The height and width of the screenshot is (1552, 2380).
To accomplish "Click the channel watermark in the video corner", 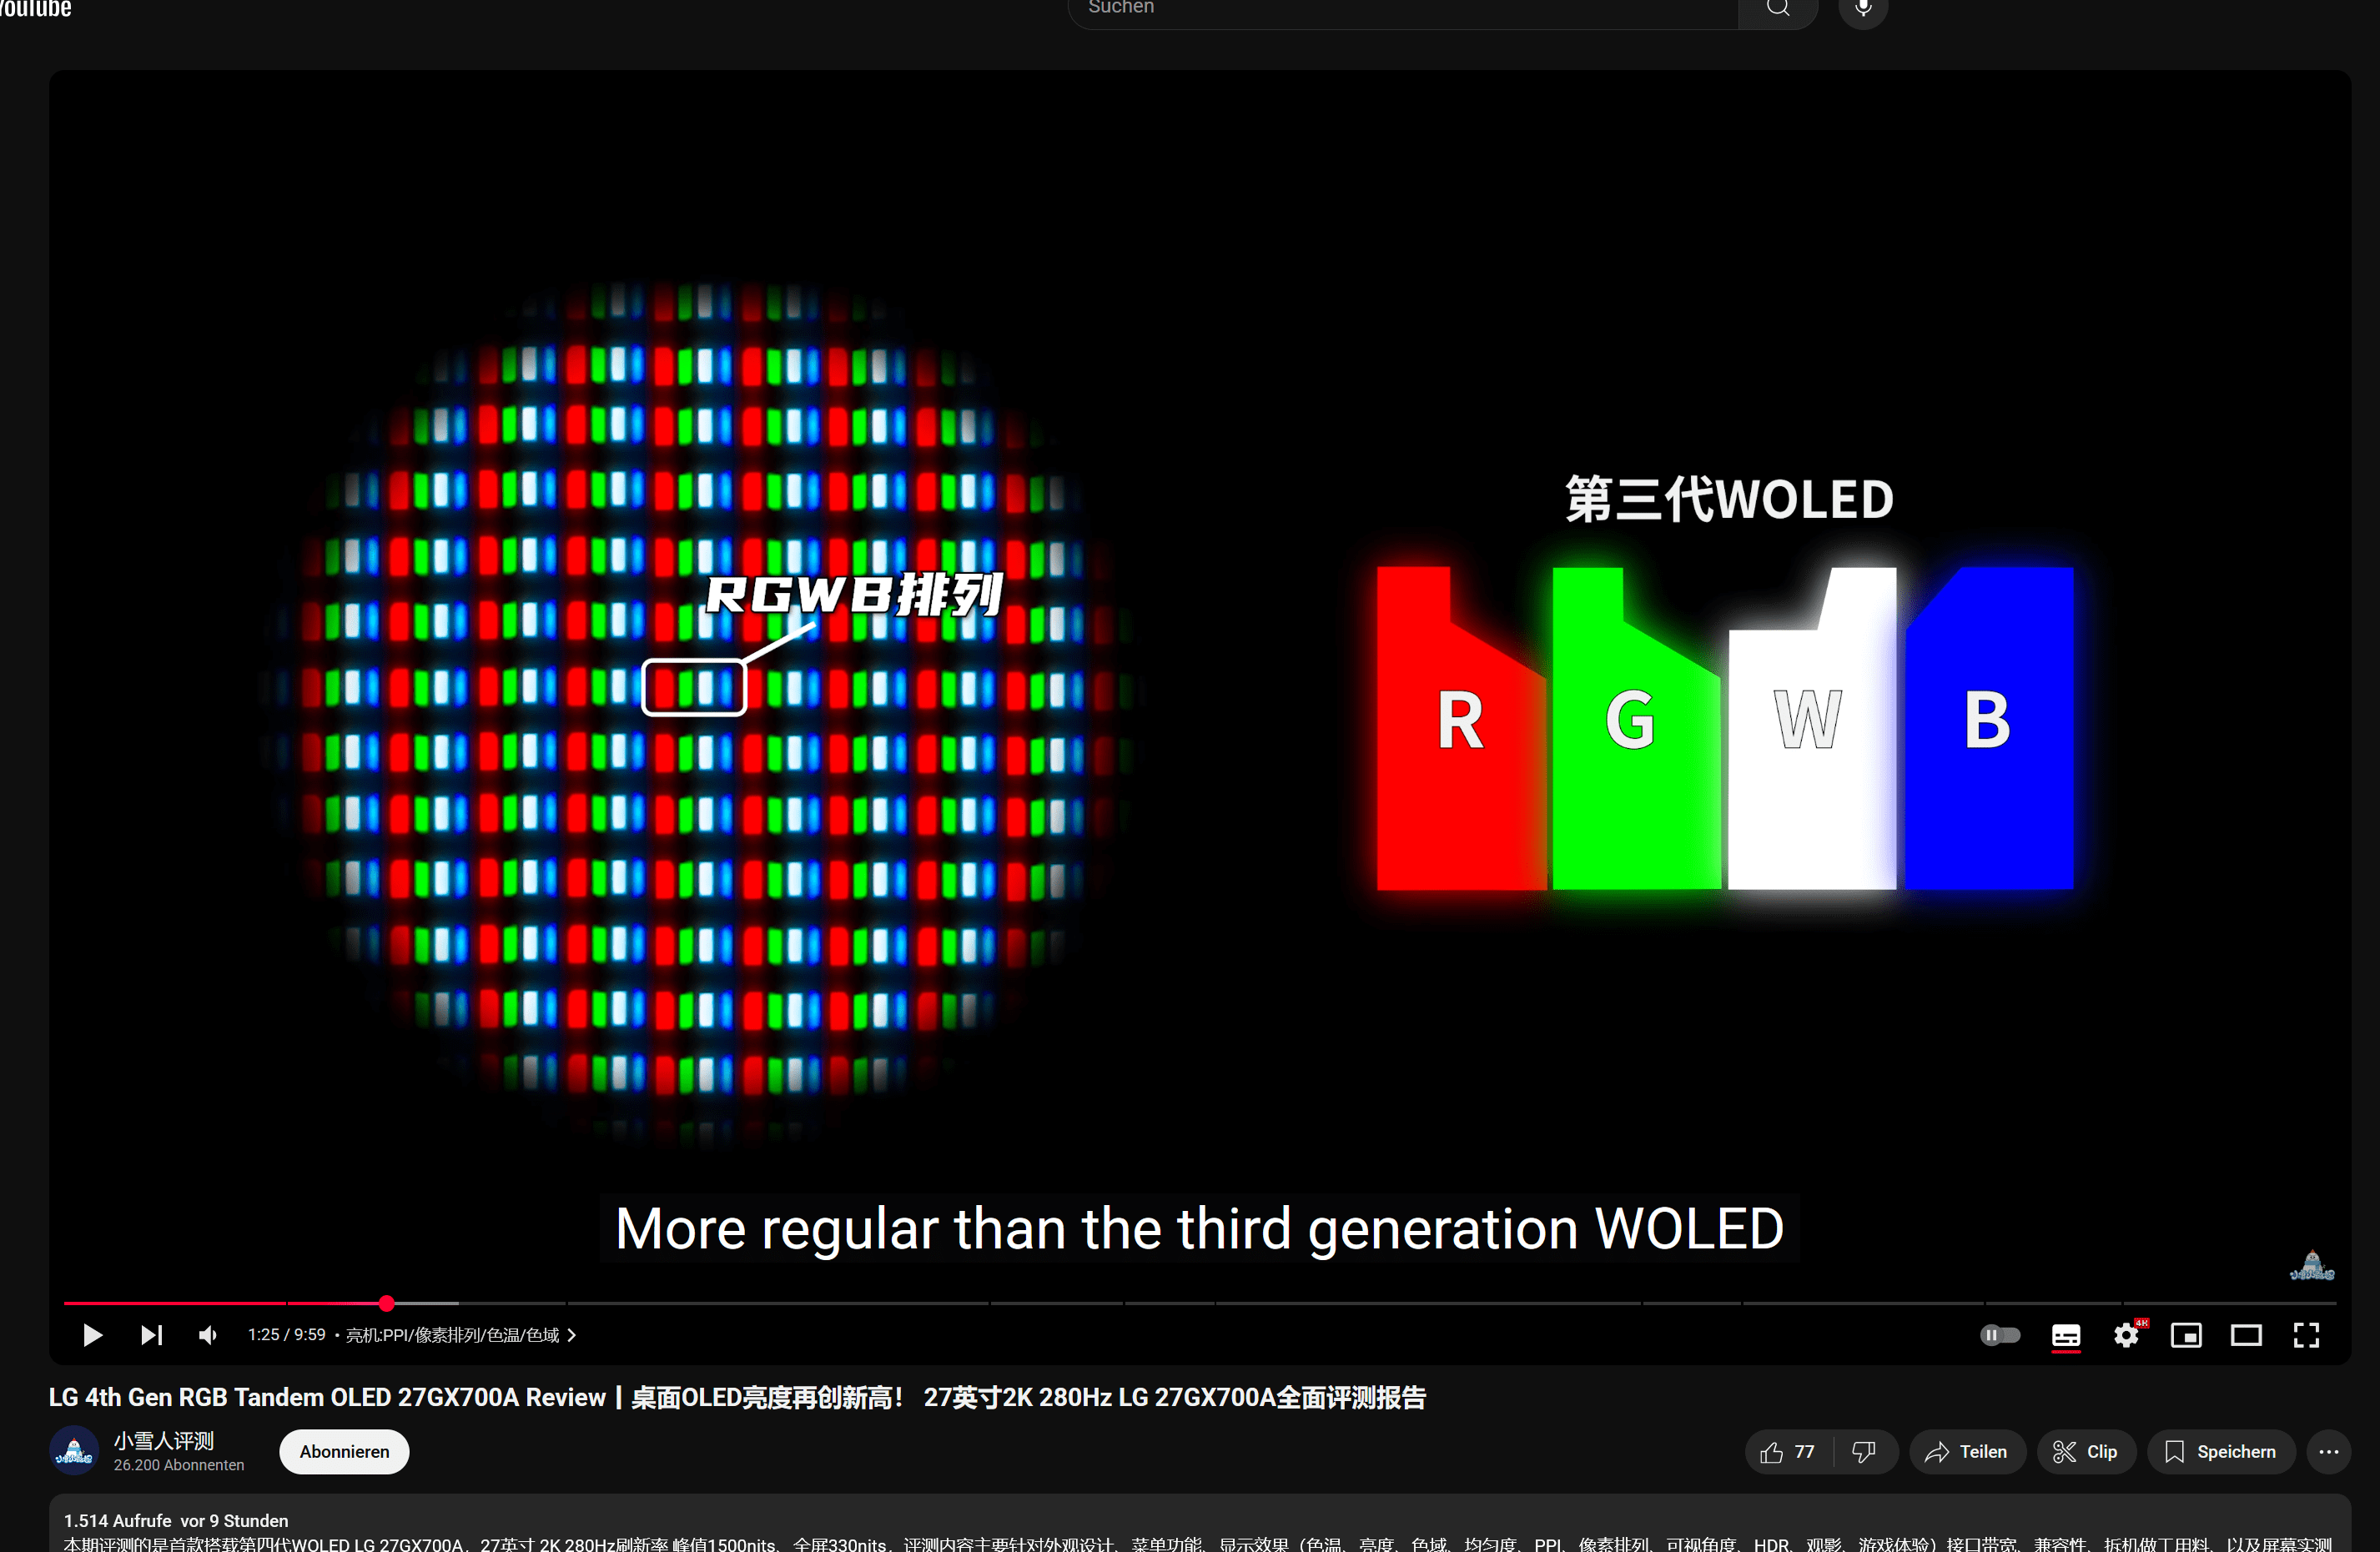I will (2312, 1265).
